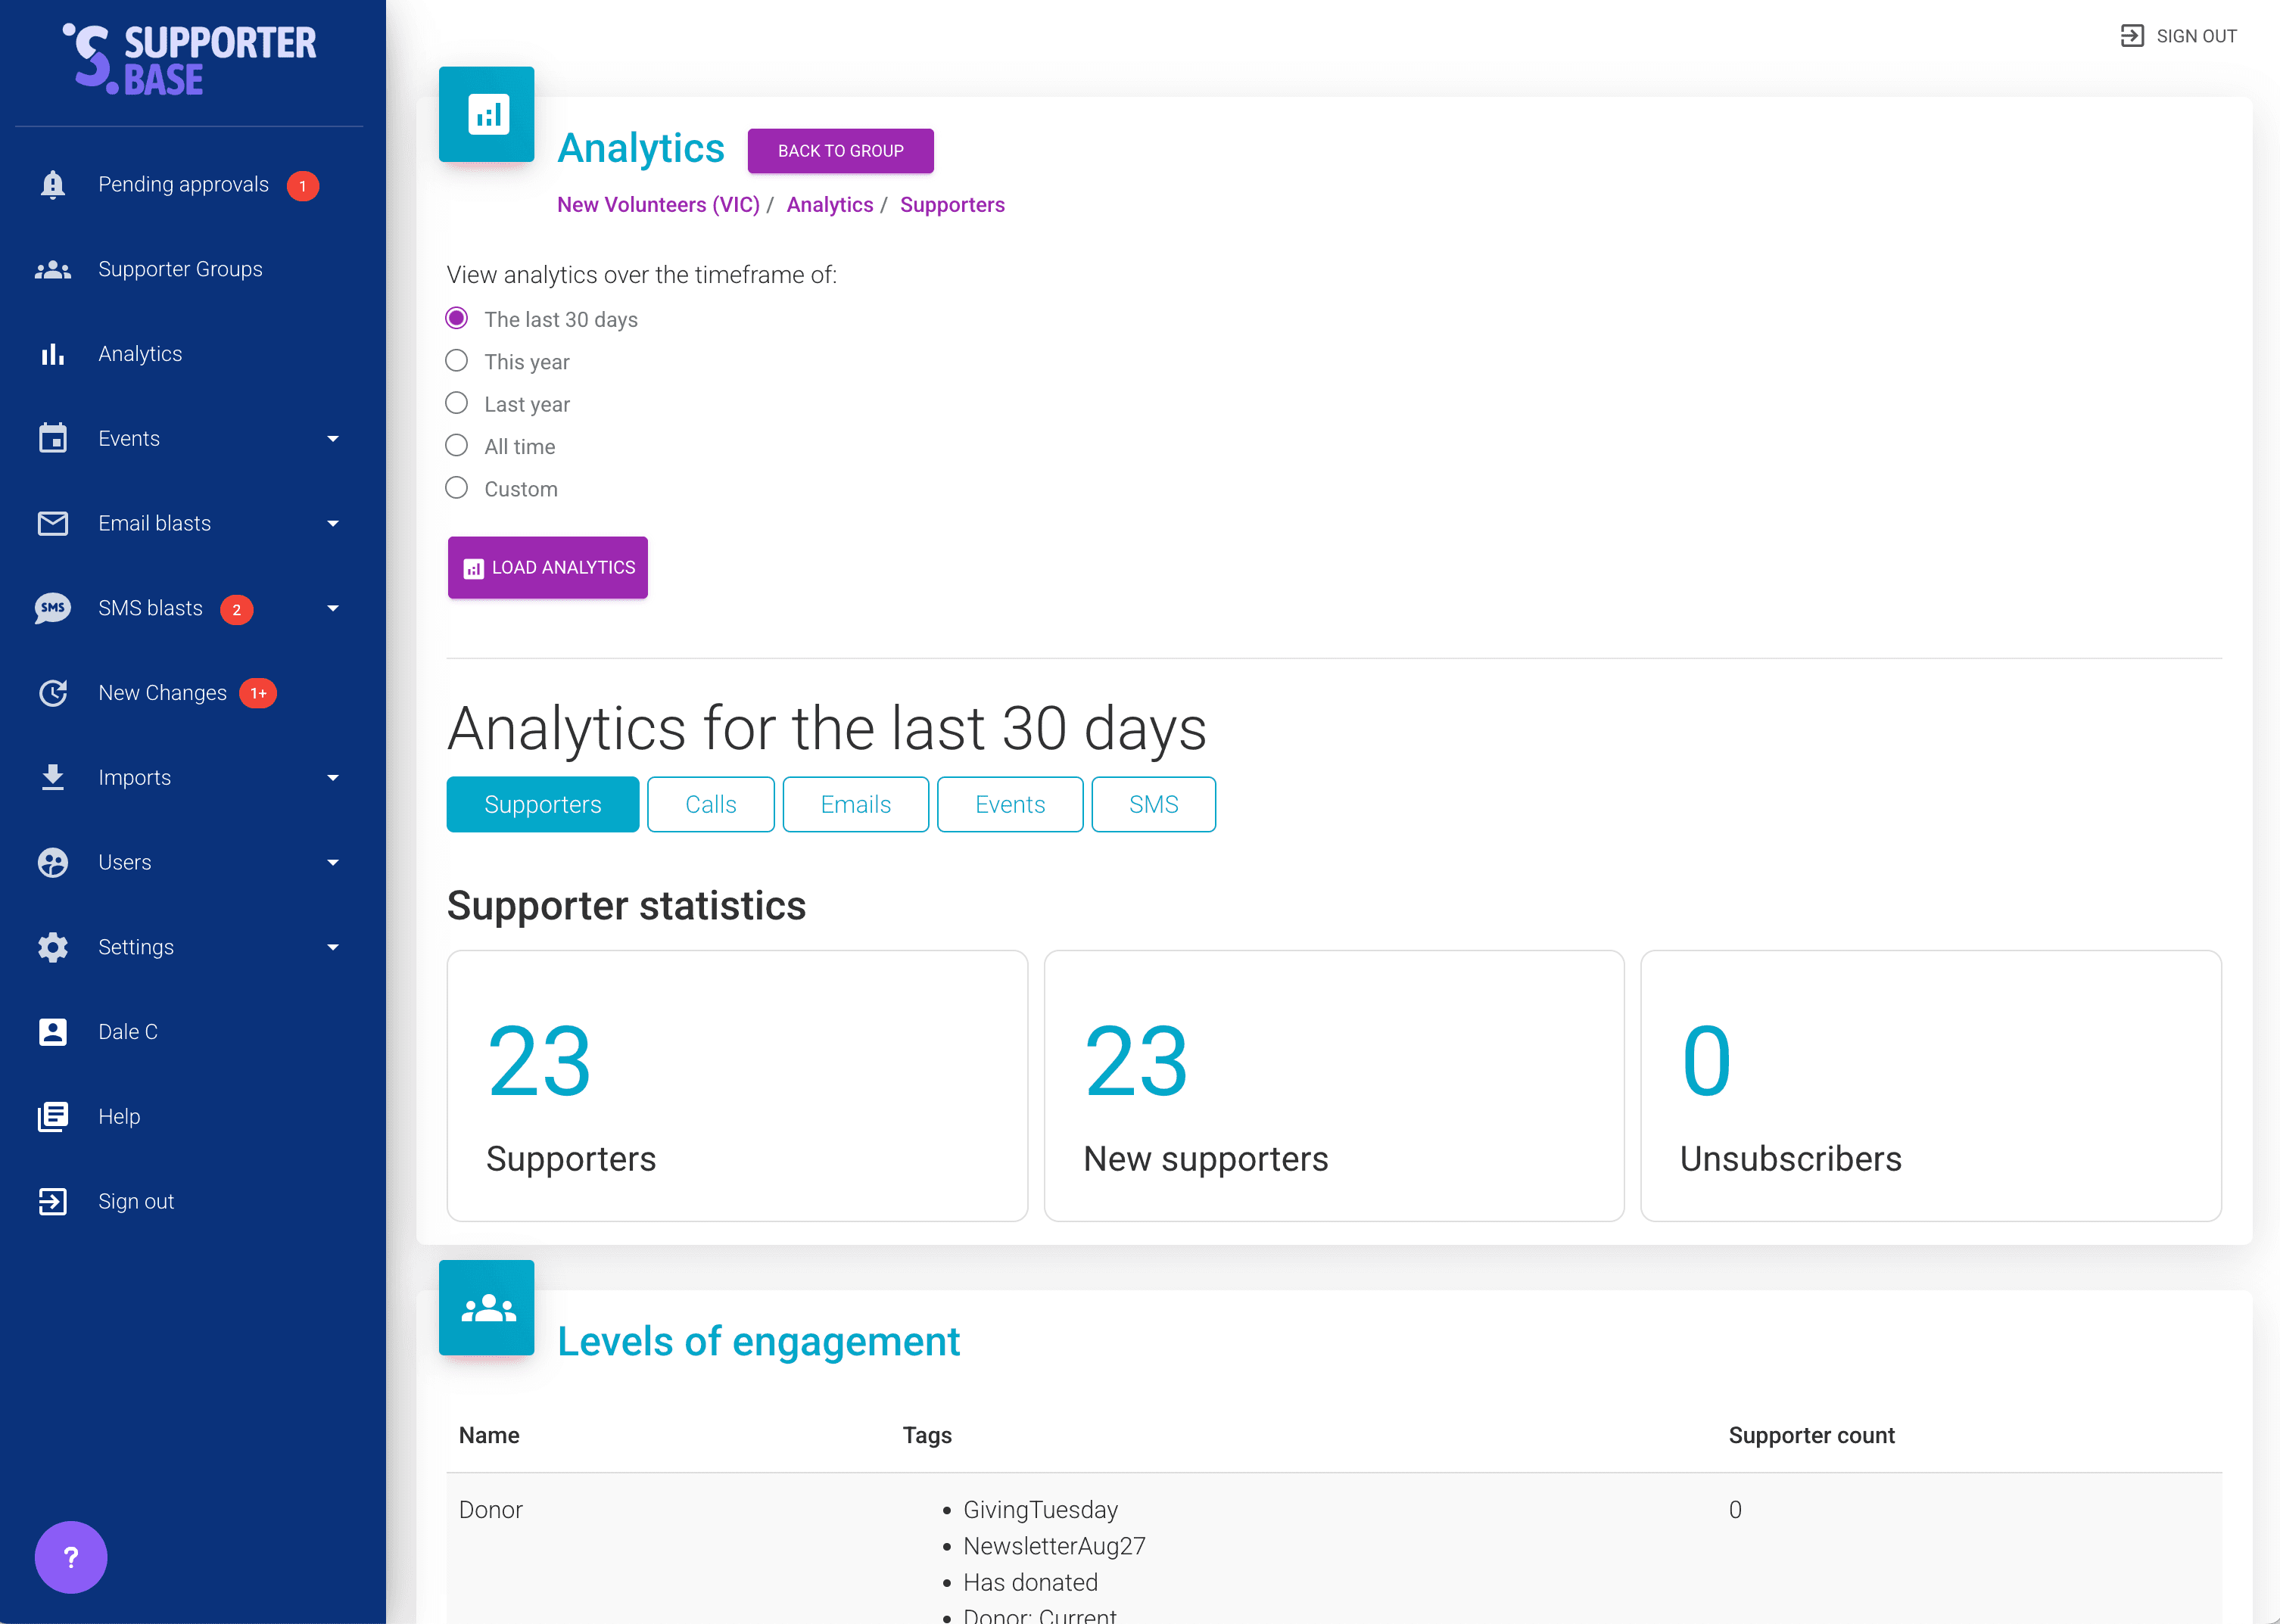
Task: Click the Imports download icon
Action: pyautogui.click(x=52, y=777)
